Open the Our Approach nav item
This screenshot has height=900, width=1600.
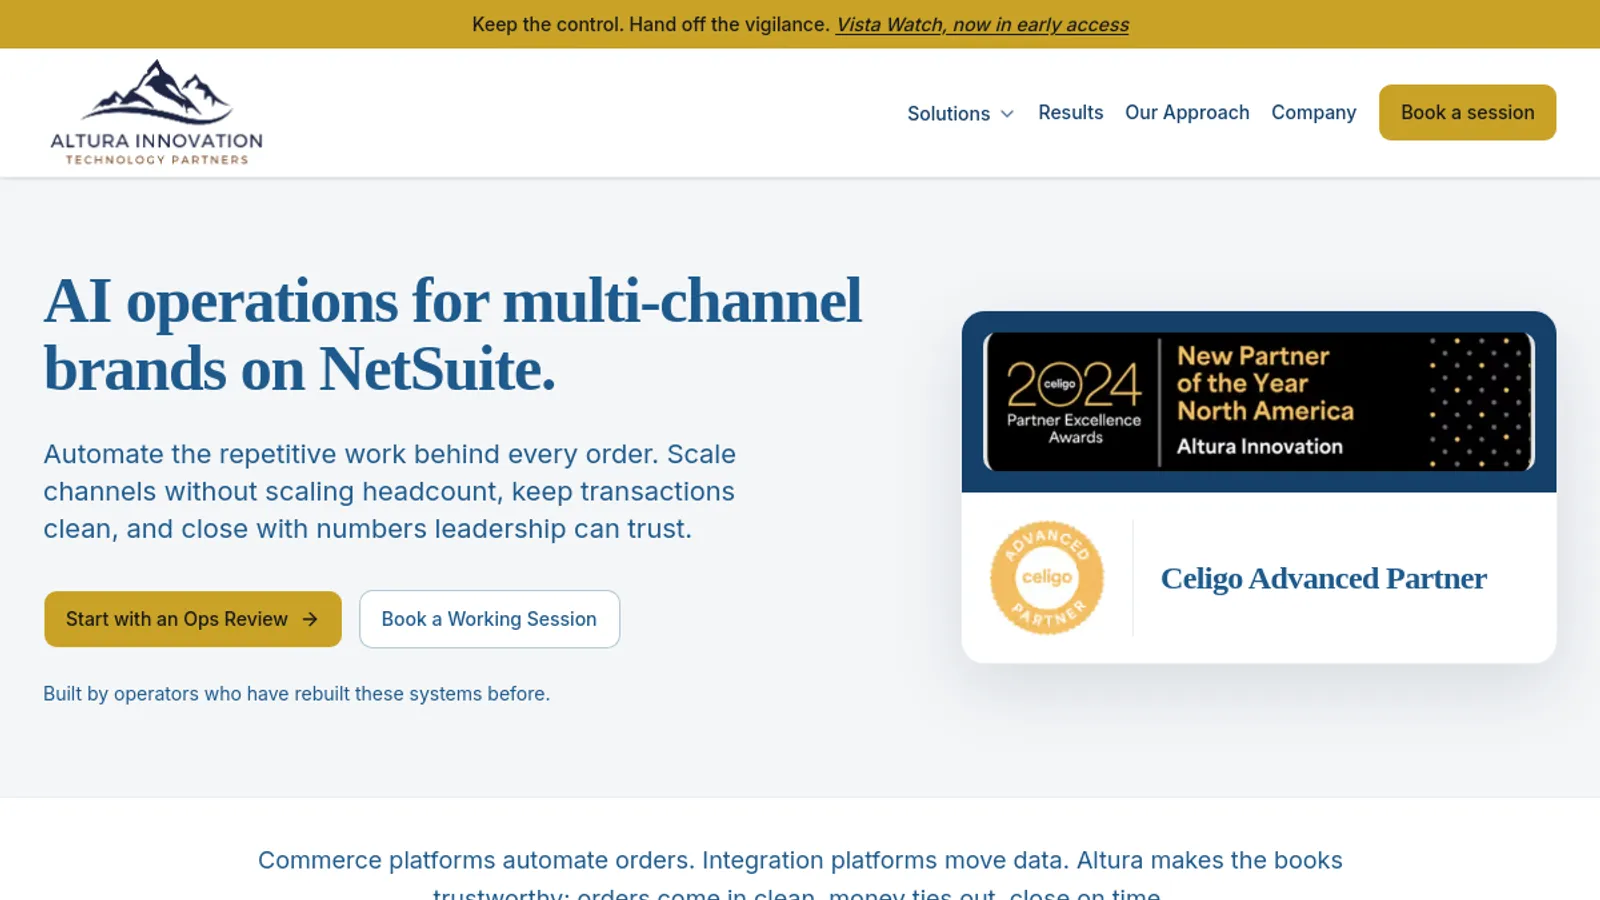click(x=1187, y=113)
